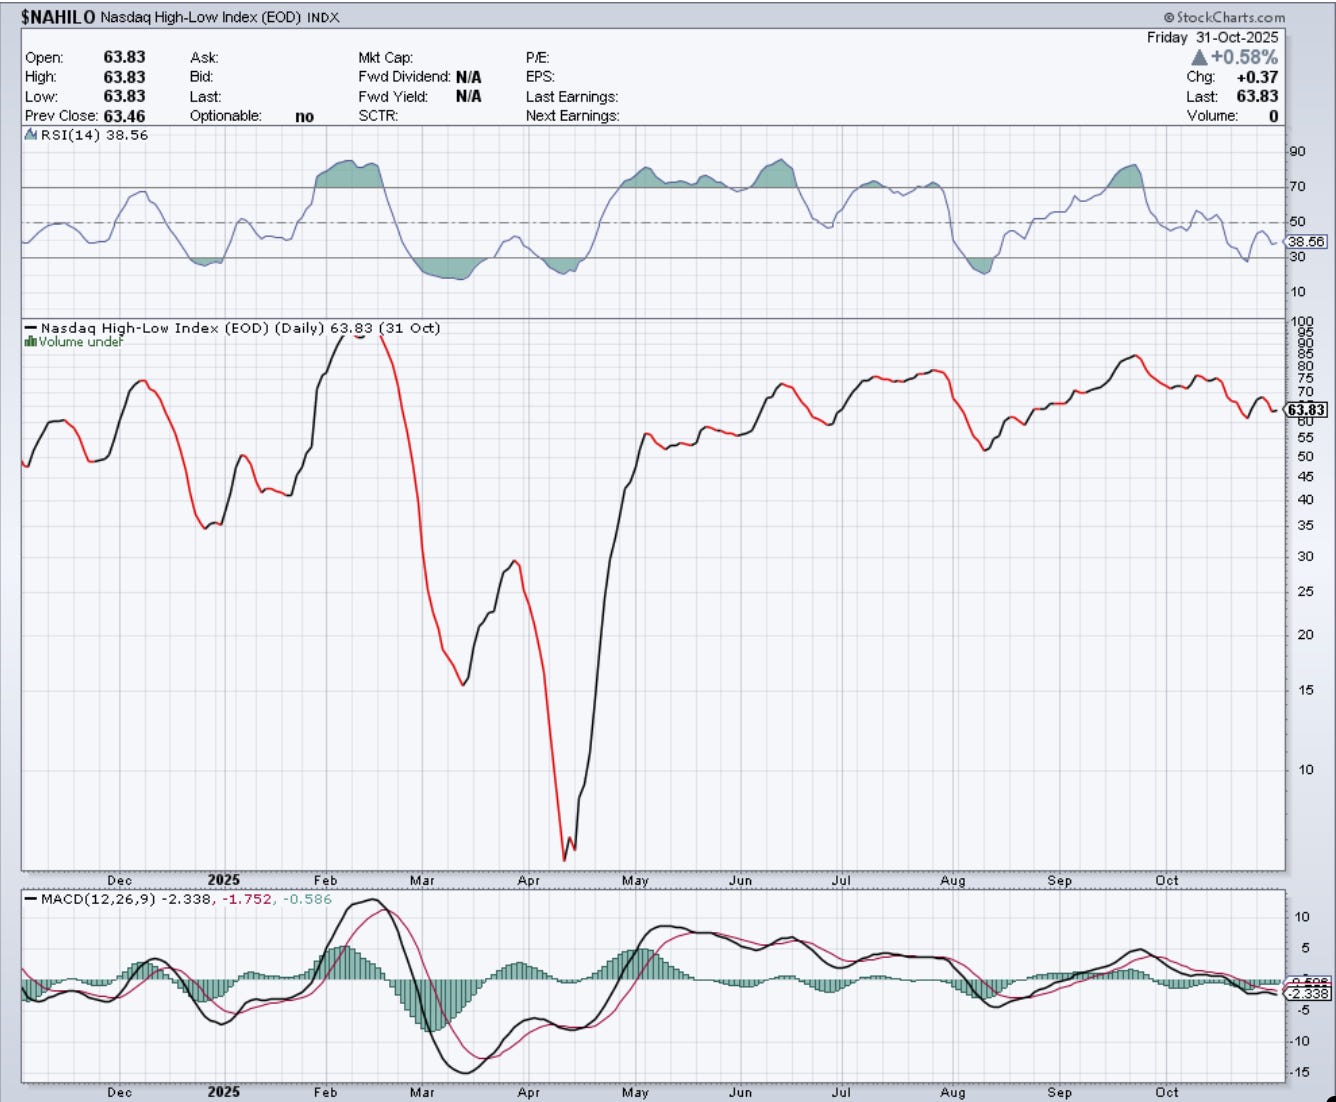This screenshot has height=1102, width=1336.
Task: Click the +0.58% percent change value
Action: click(x=1244, y=57)
